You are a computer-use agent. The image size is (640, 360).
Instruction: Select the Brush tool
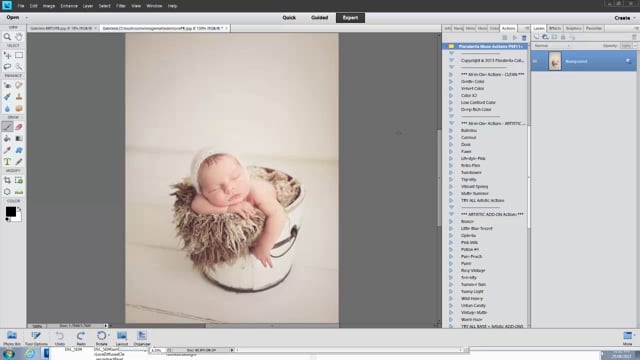pos(7,127)
